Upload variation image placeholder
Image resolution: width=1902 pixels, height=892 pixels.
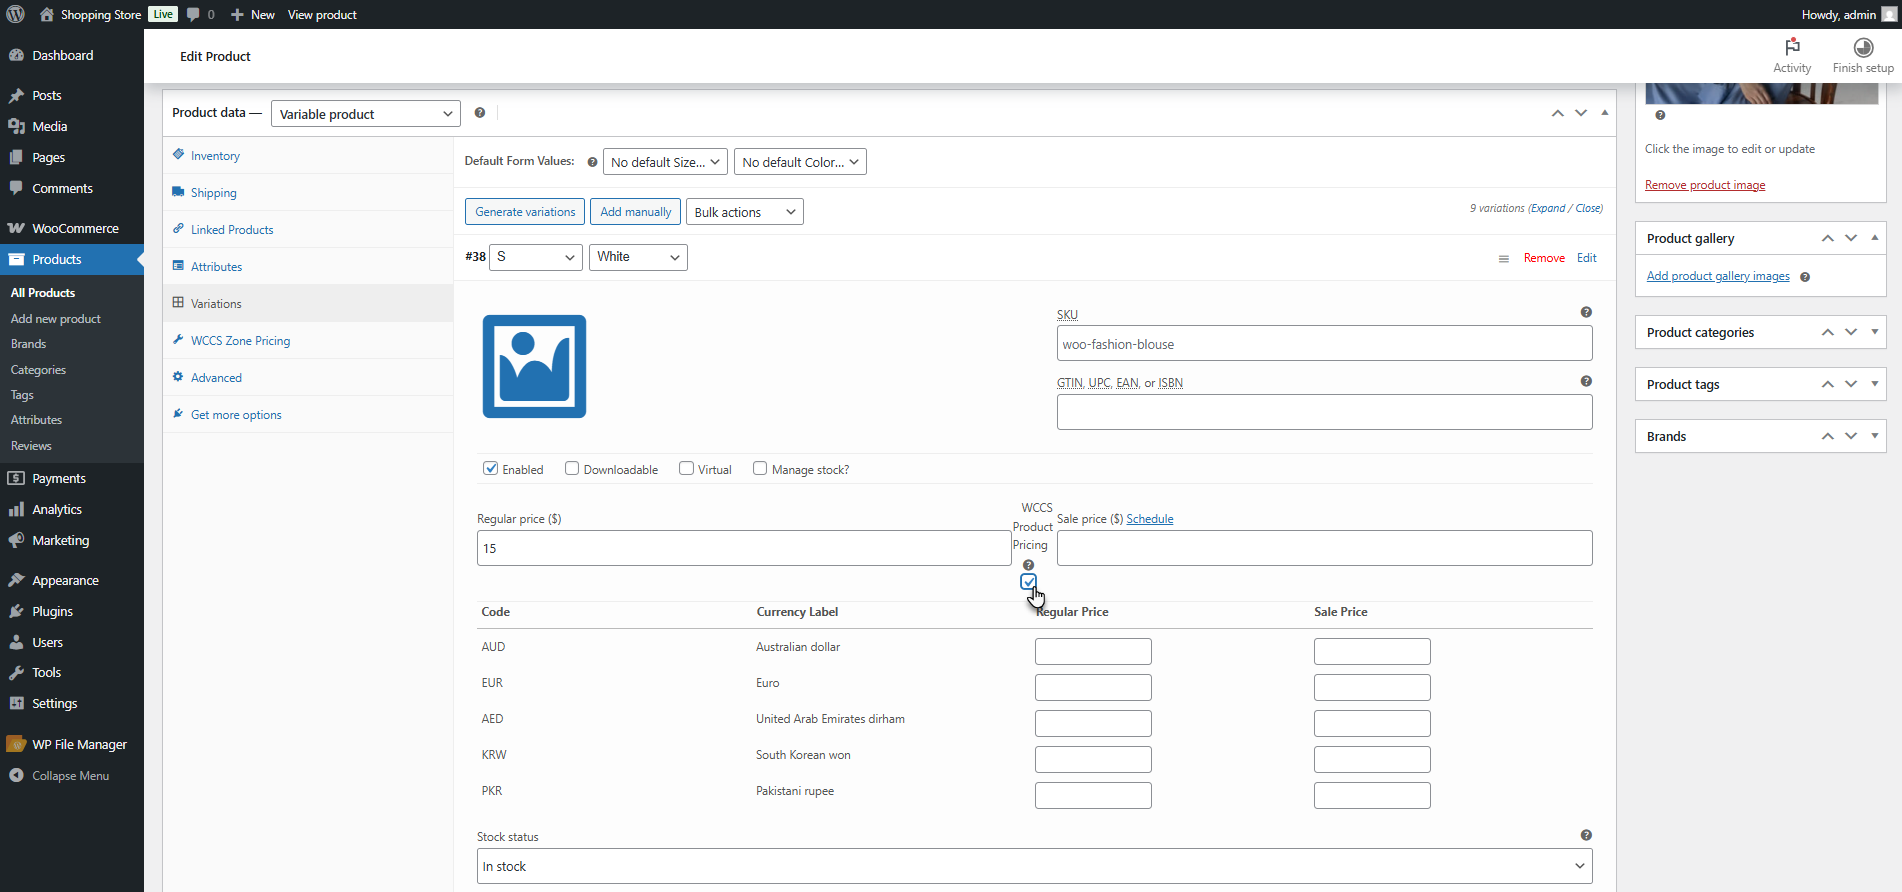534,366
